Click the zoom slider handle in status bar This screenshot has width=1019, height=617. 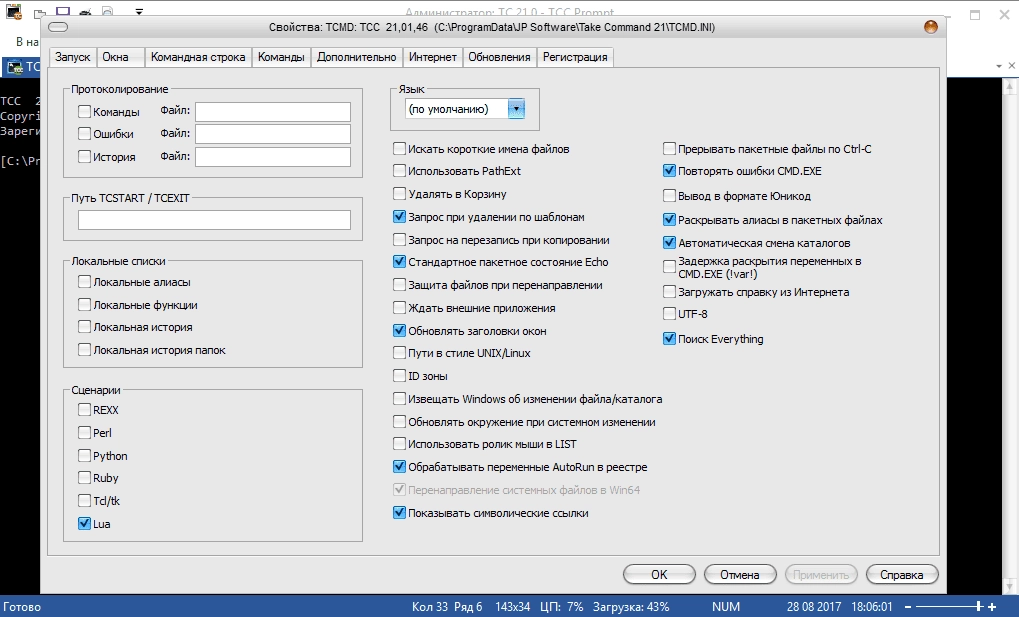coord(979,607)
